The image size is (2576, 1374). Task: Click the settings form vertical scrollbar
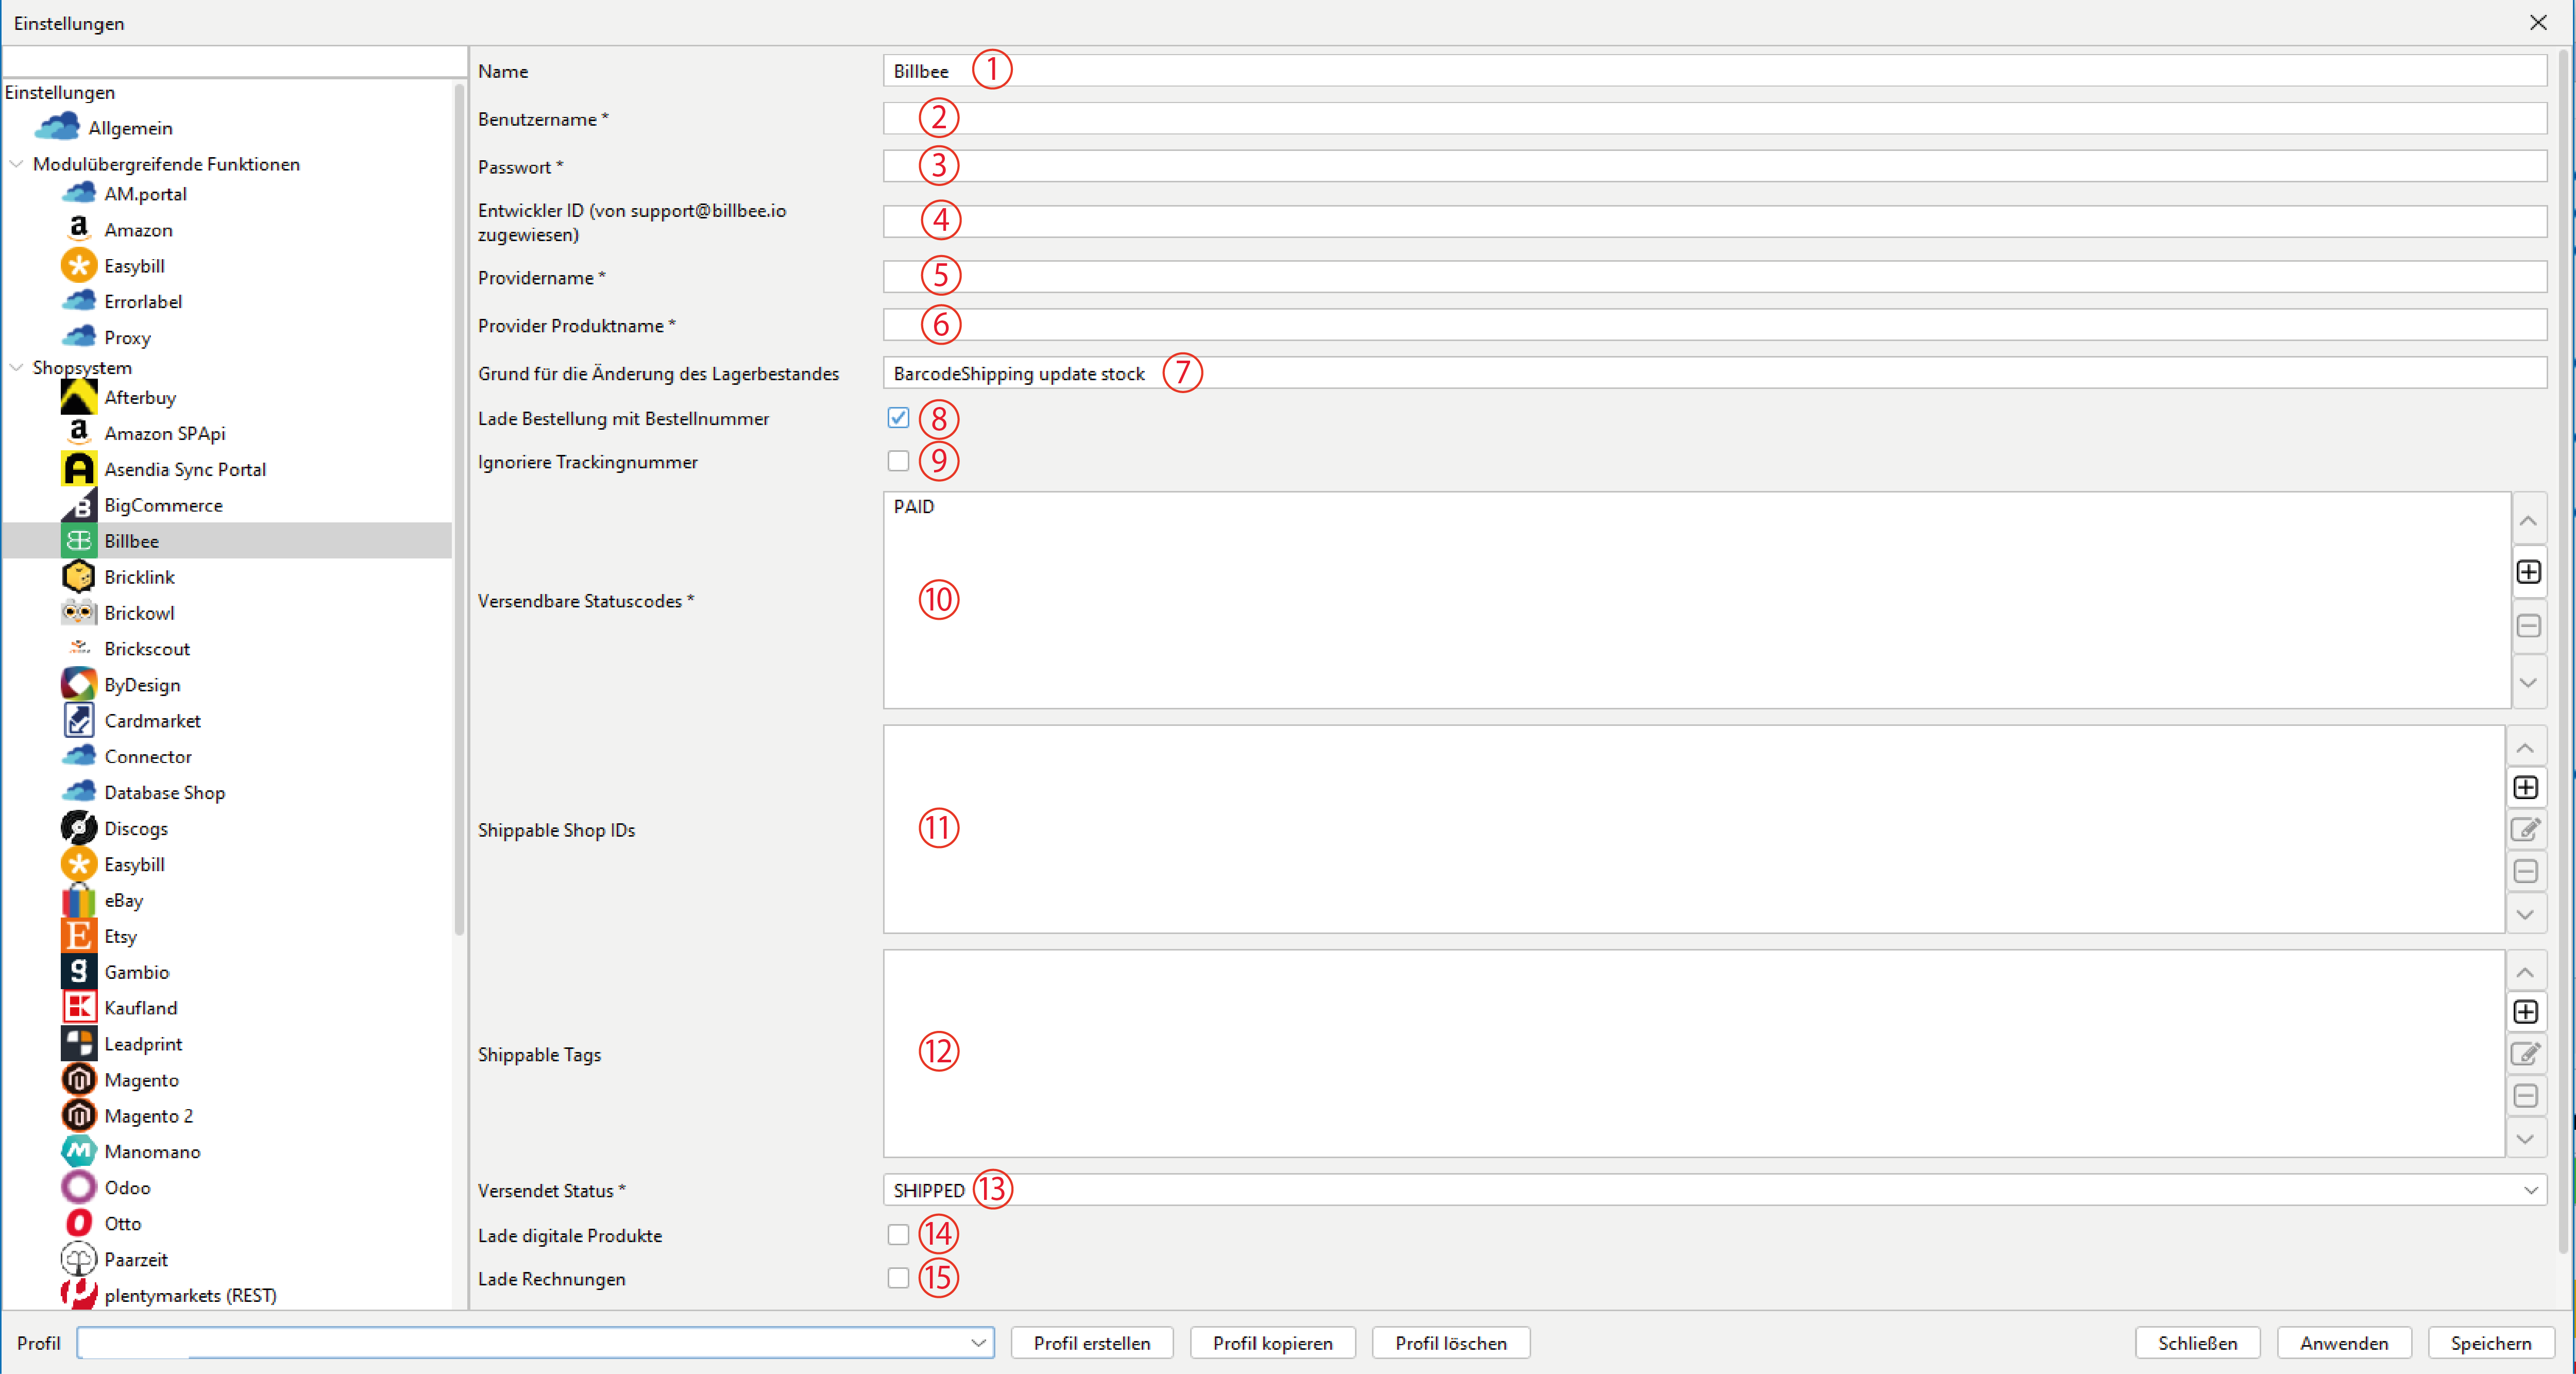click(2564, 650)
